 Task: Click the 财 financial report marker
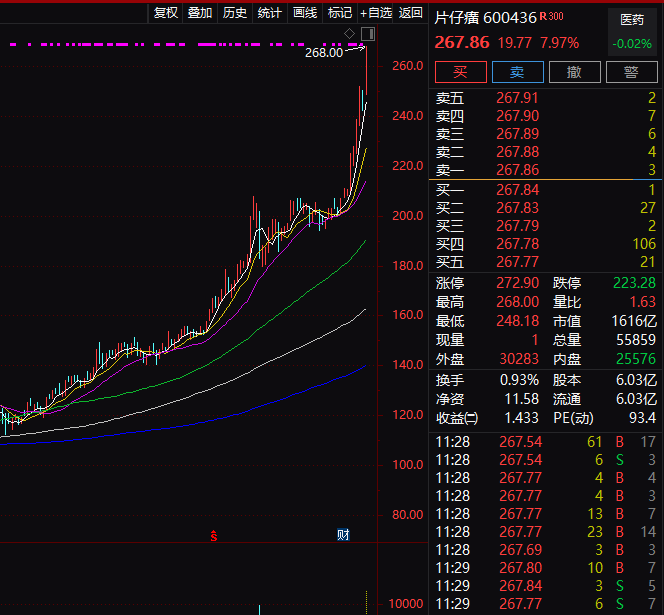tap(343, 535)
